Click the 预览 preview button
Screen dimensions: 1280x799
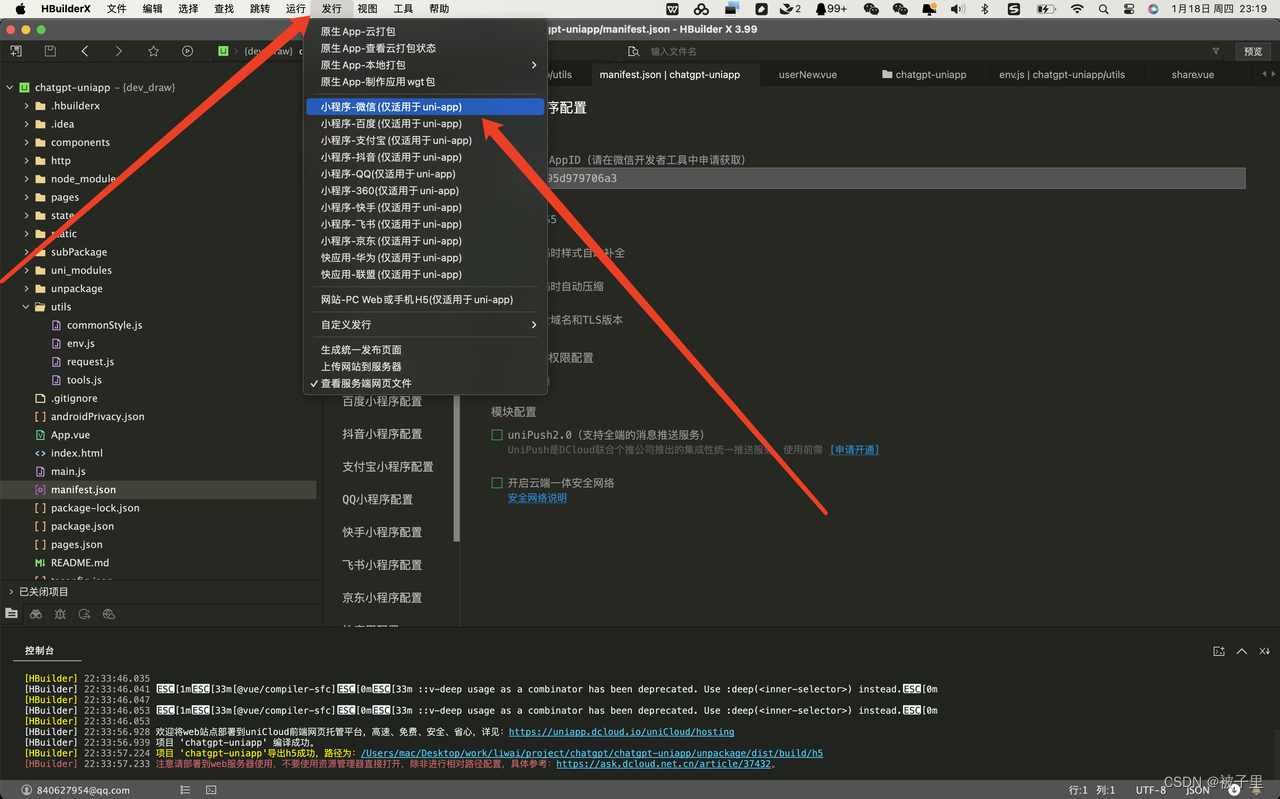click(x=1253, y=51)
